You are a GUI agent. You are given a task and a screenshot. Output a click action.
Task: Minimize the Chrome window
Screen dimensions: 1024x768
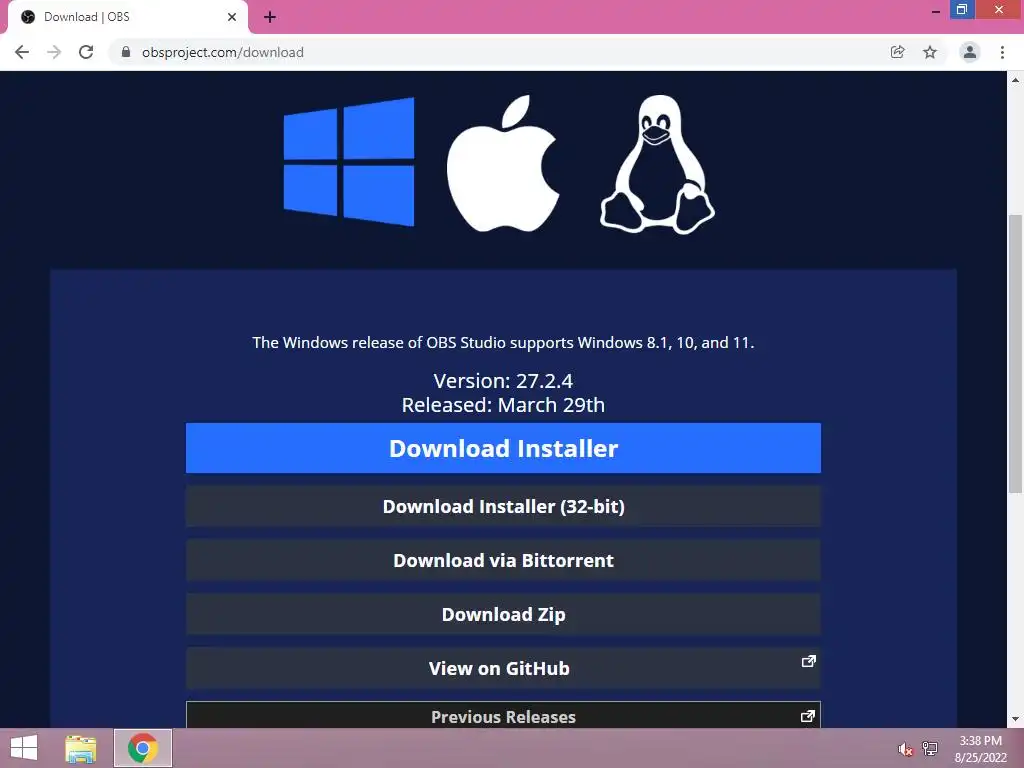tap(936, 10)
